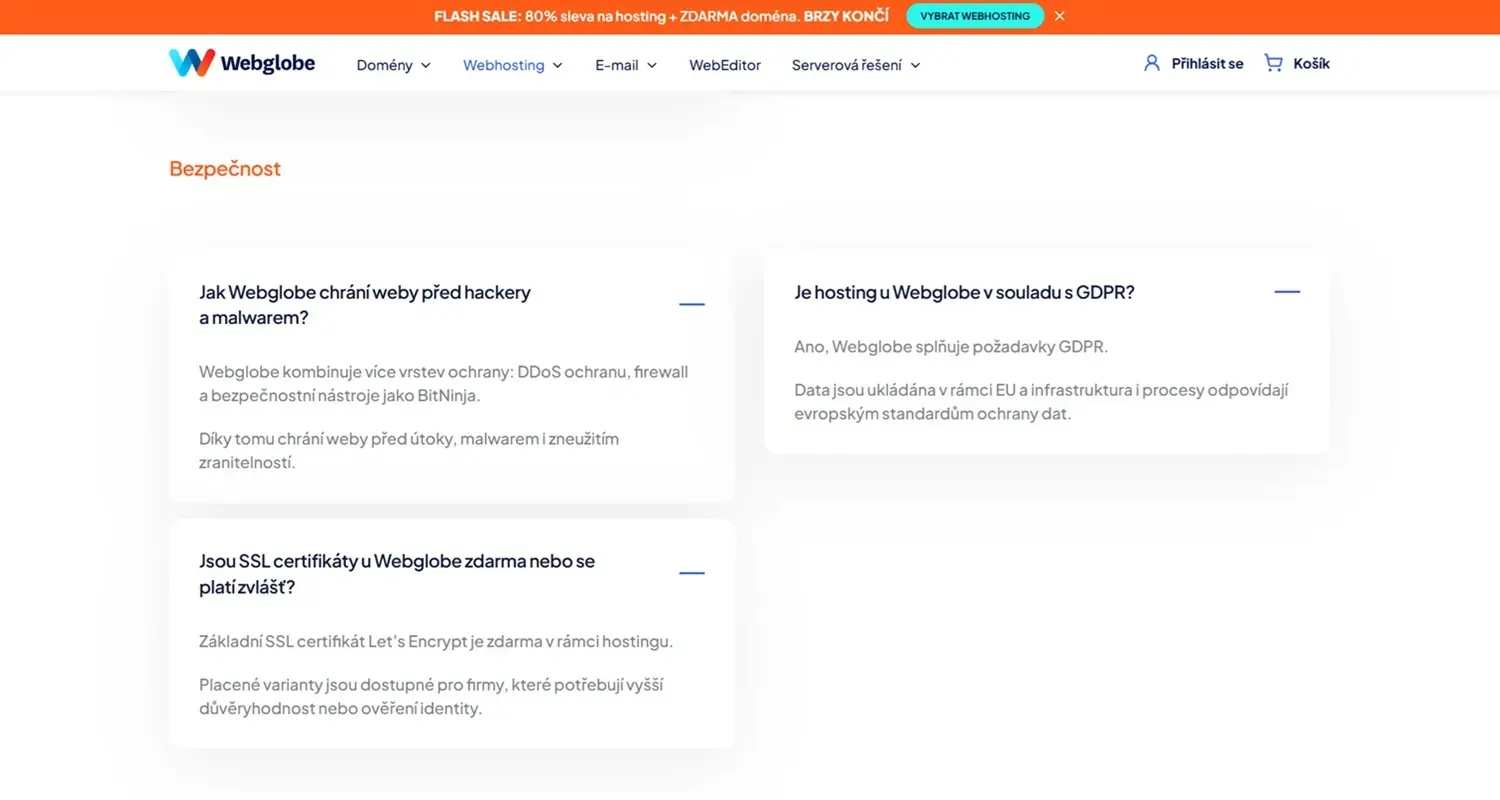Collapse the GDPR question minus icon
Image resolution: width=1500 pixels, height=800 pixels.
(1287, 292)
